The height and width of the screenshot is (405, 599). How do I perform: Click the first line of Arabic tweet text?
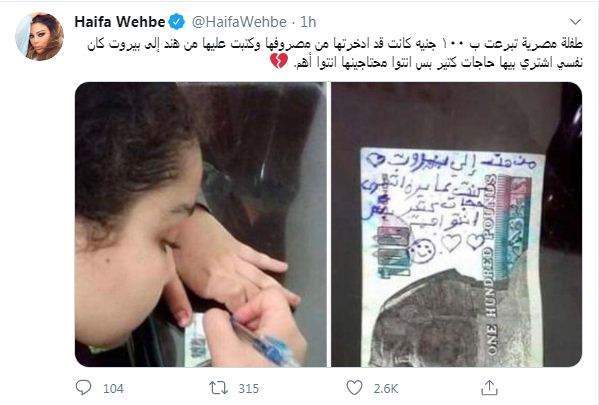(x=335, y=44)
